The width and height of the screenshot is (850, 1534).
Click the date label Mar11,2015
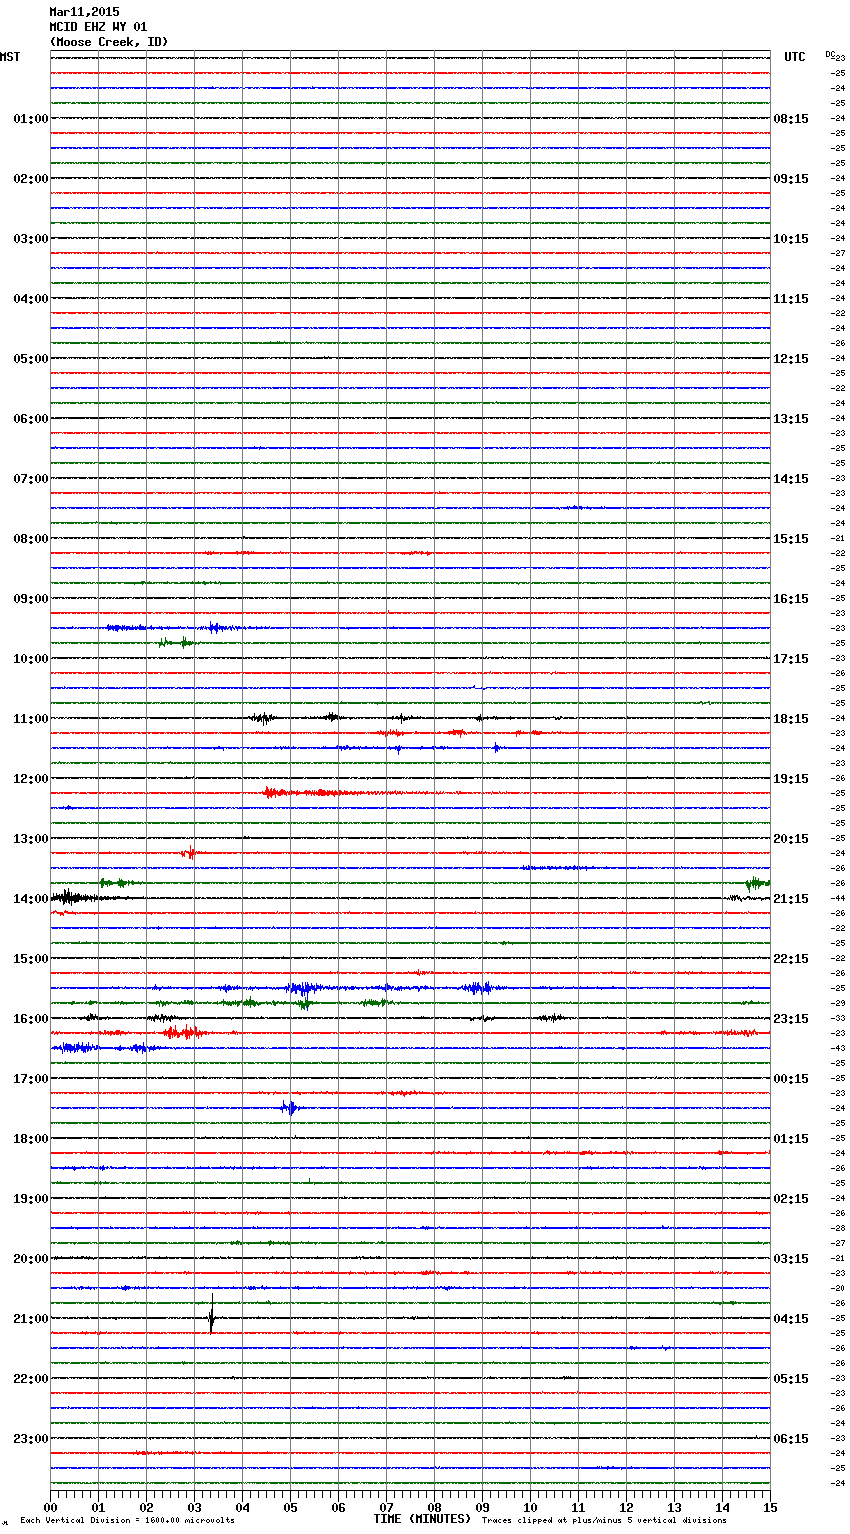coord(84,12)
